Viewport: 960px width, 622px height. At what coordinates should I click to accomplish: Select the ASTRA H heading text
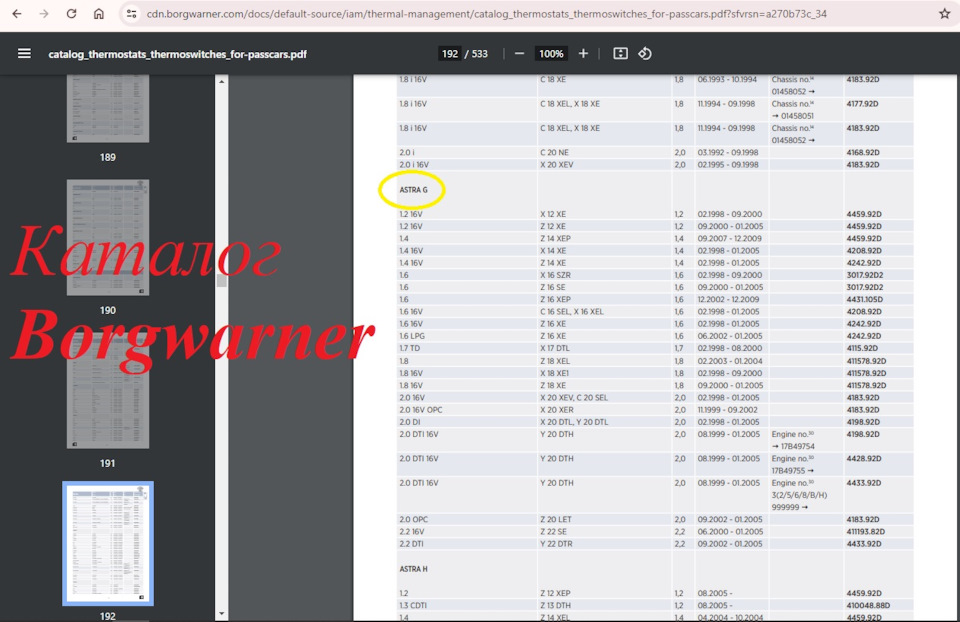point(413,569)
